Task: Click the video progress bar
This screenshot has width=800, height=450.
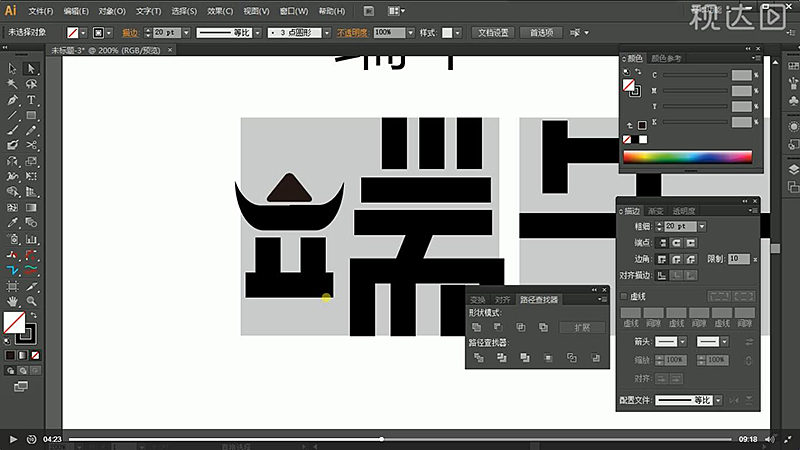Action: (x=400, y=439)
